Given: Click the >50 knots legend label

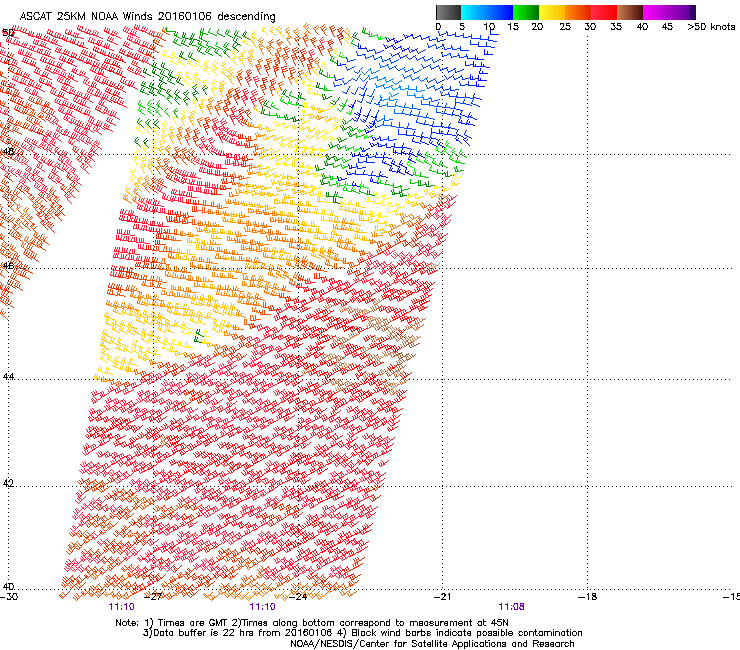Looking at the screenshot, I should pyautogui.click(x=711, y=27).
